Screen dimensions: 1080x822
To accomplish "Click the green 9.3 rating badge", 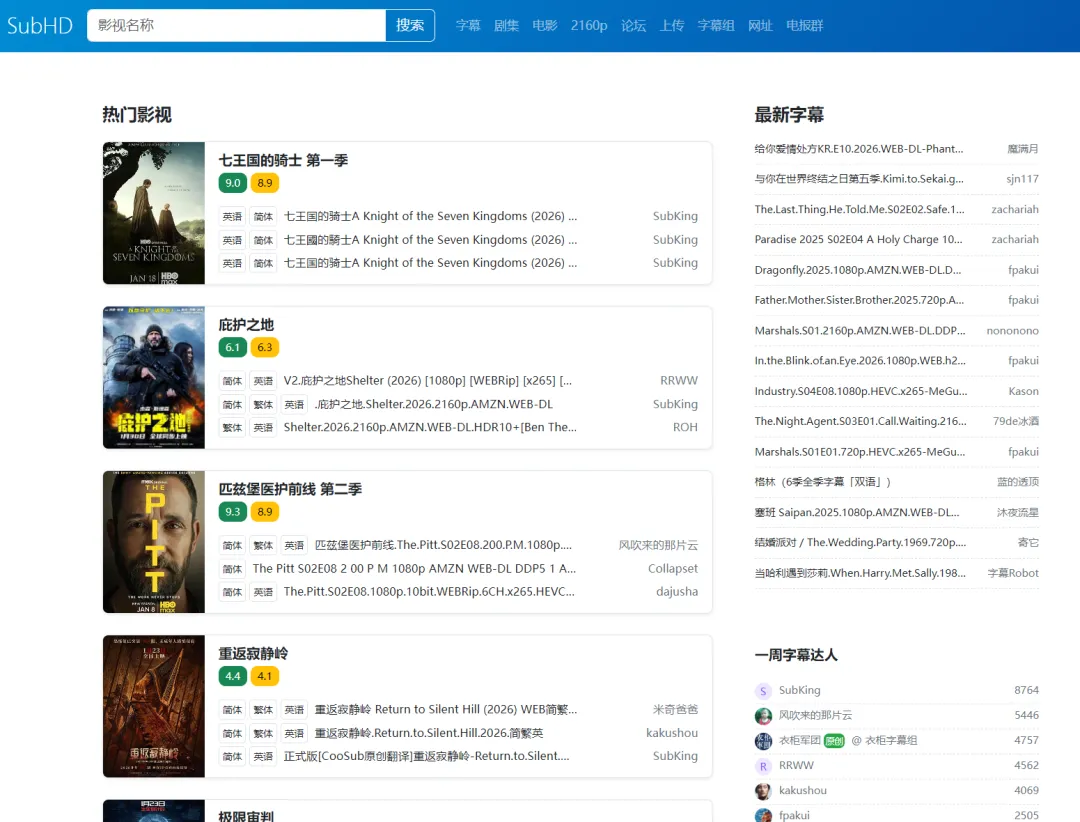I will tap(233, 512).
